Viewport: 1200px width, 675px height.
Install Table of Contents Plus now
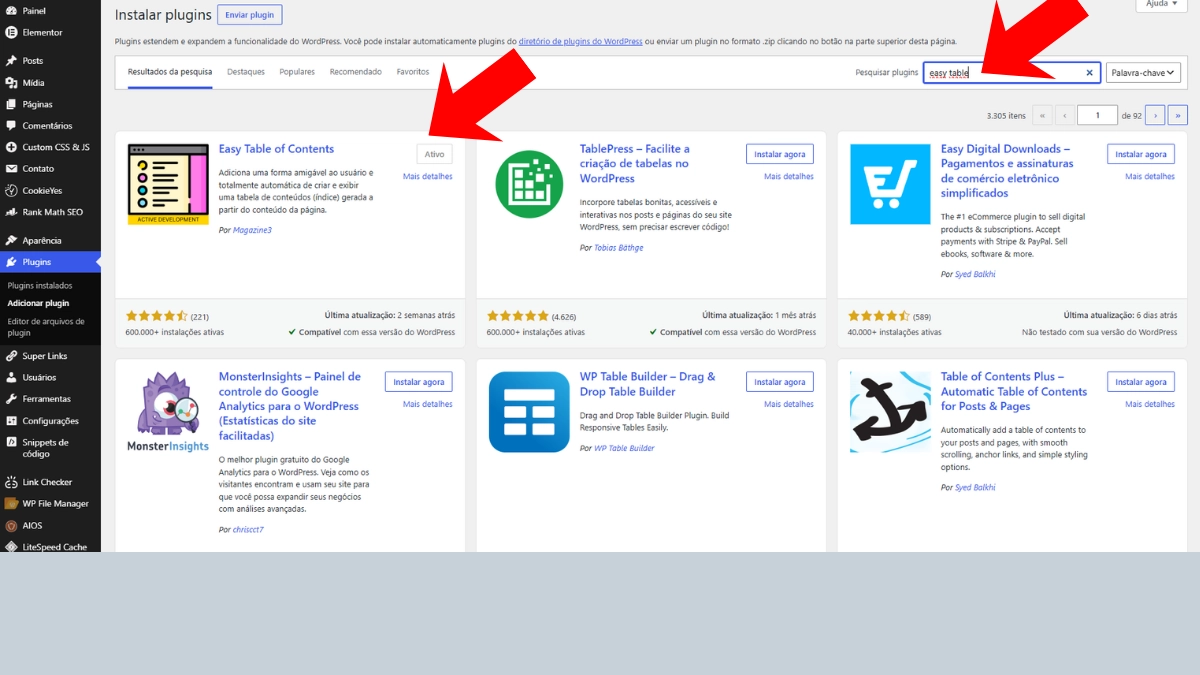coord(1141,382)
